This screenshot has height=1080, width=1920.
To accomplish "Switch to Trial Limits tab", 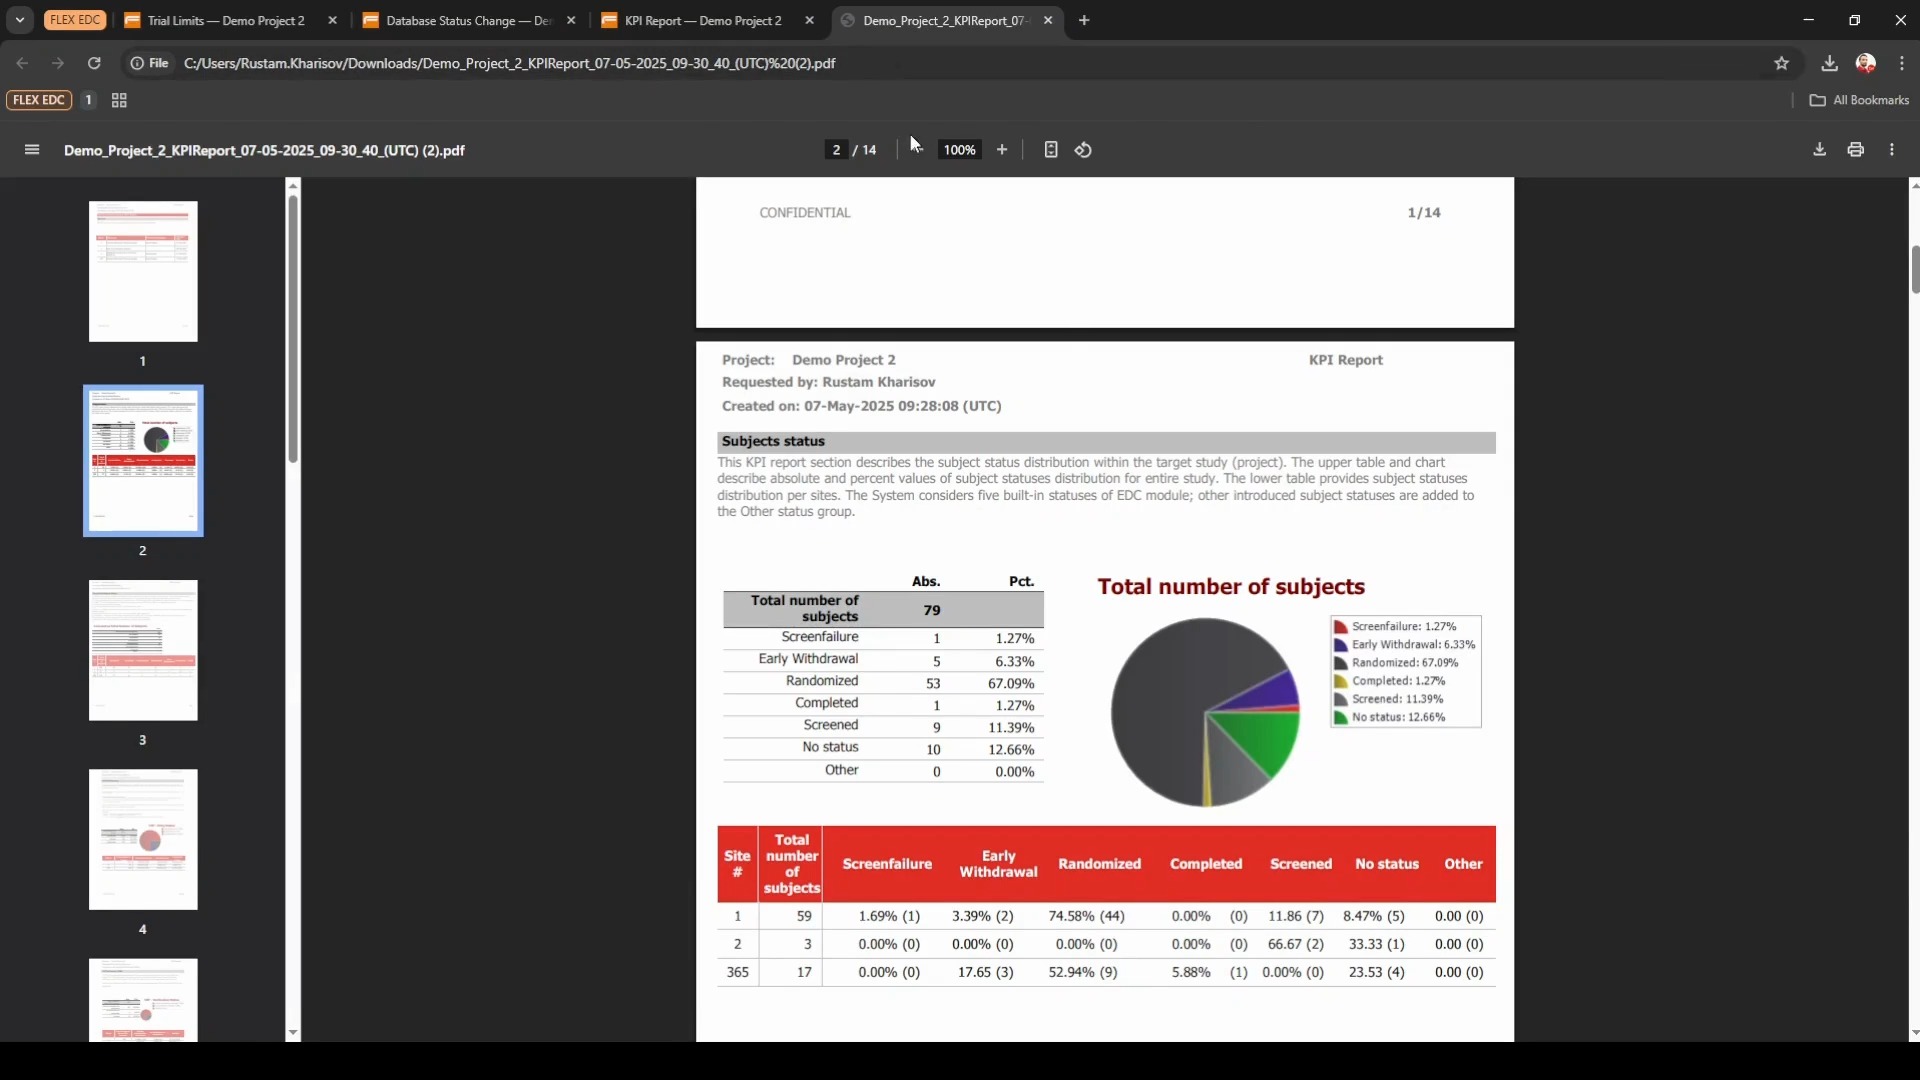I will coord(226,20).
